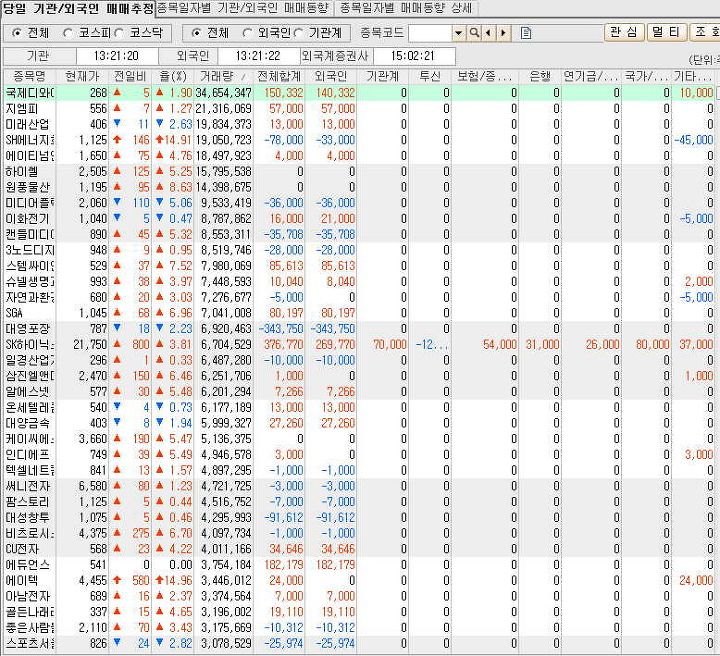Open the 종목코드 dropdown arrow
Viewport: 720px width, 656px height.
pyautogui.click(x=458, y=33)
